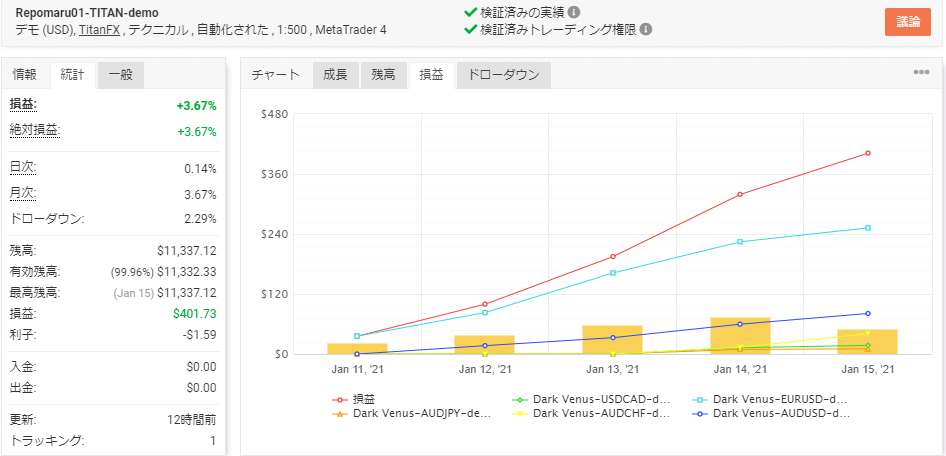
Task: Open the three-dot chart options menu
Action: point(921,73)
